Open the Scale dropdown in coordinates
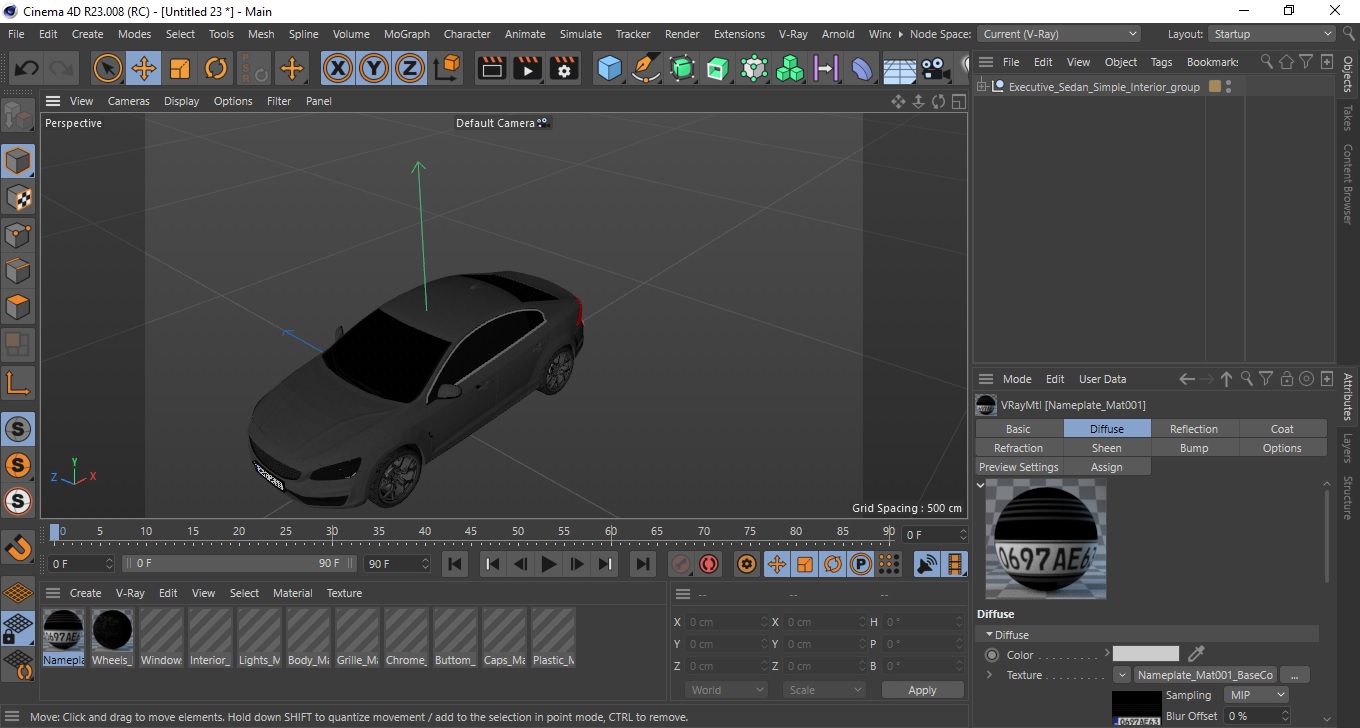1360x728 pixels. [x=825, y=690]
